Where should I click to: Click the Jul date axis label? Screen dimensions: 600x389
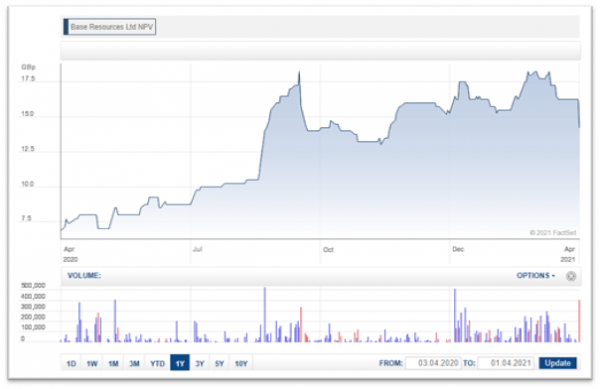click(x=197, y=249)
